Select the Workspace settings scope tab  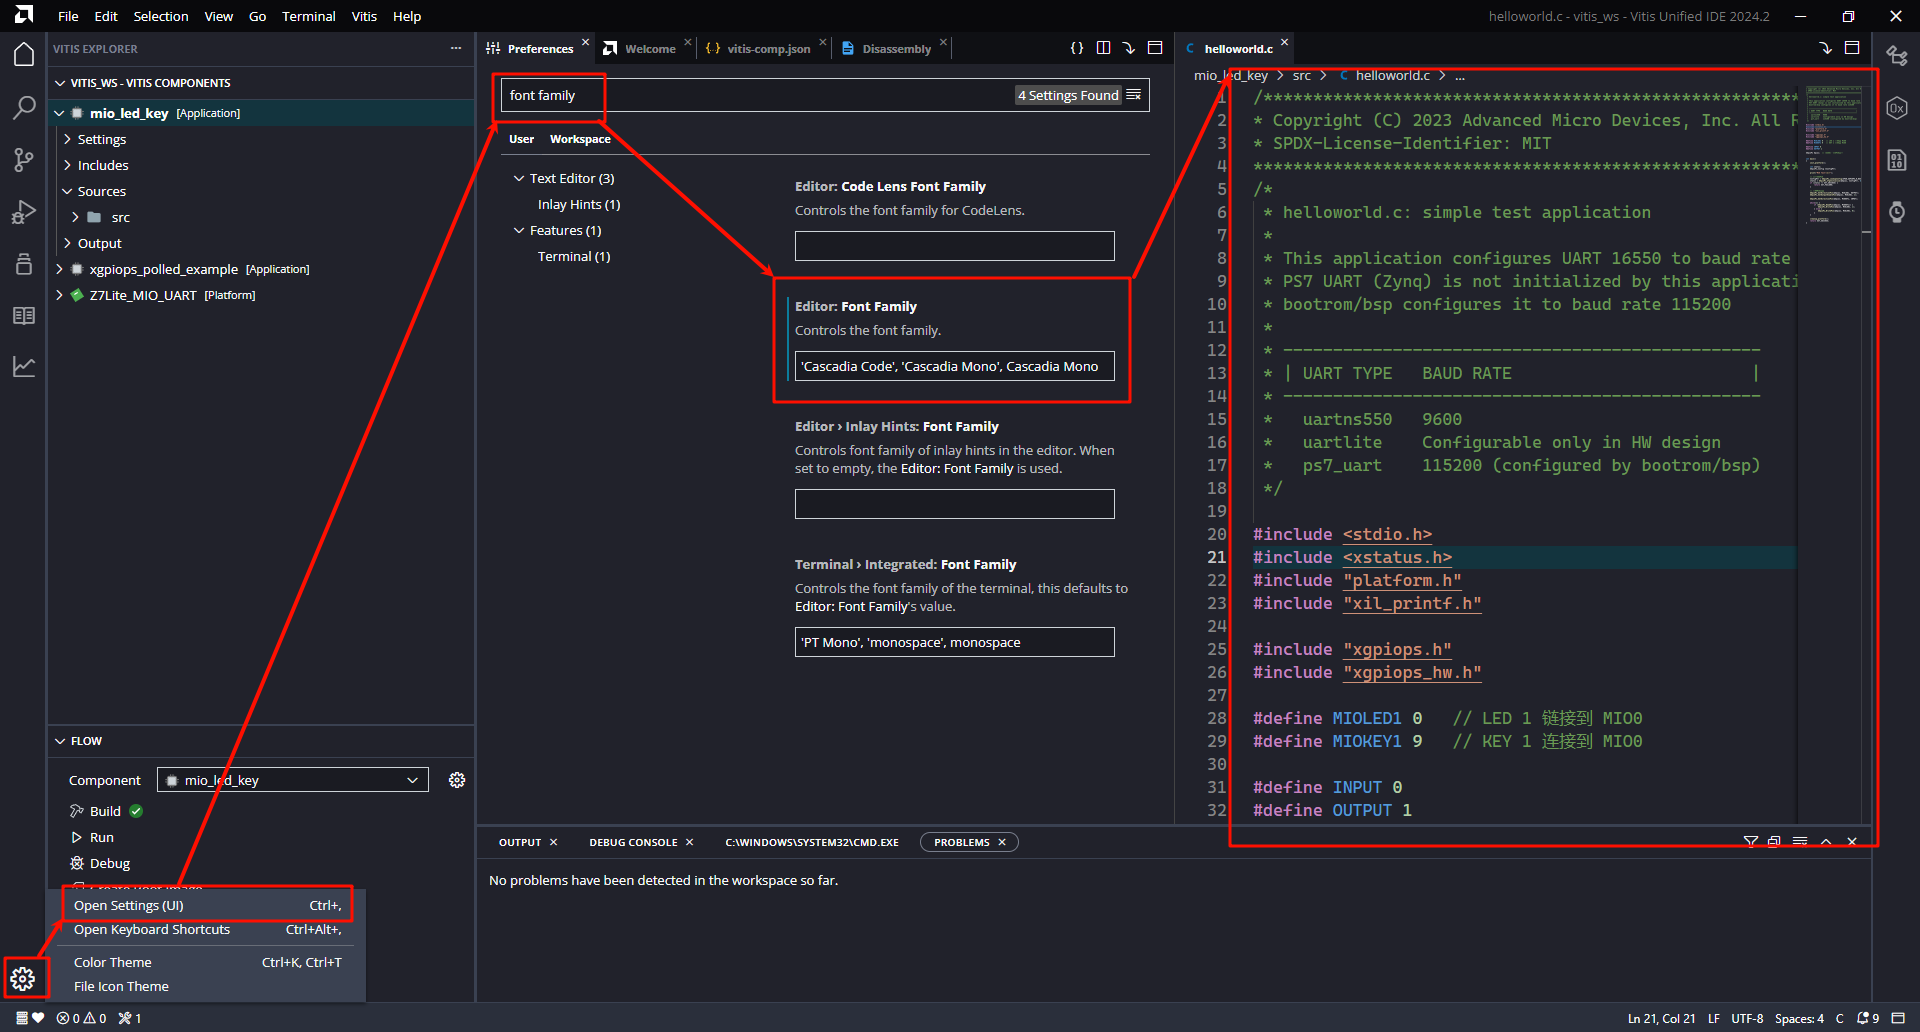[x=580, y=139]
